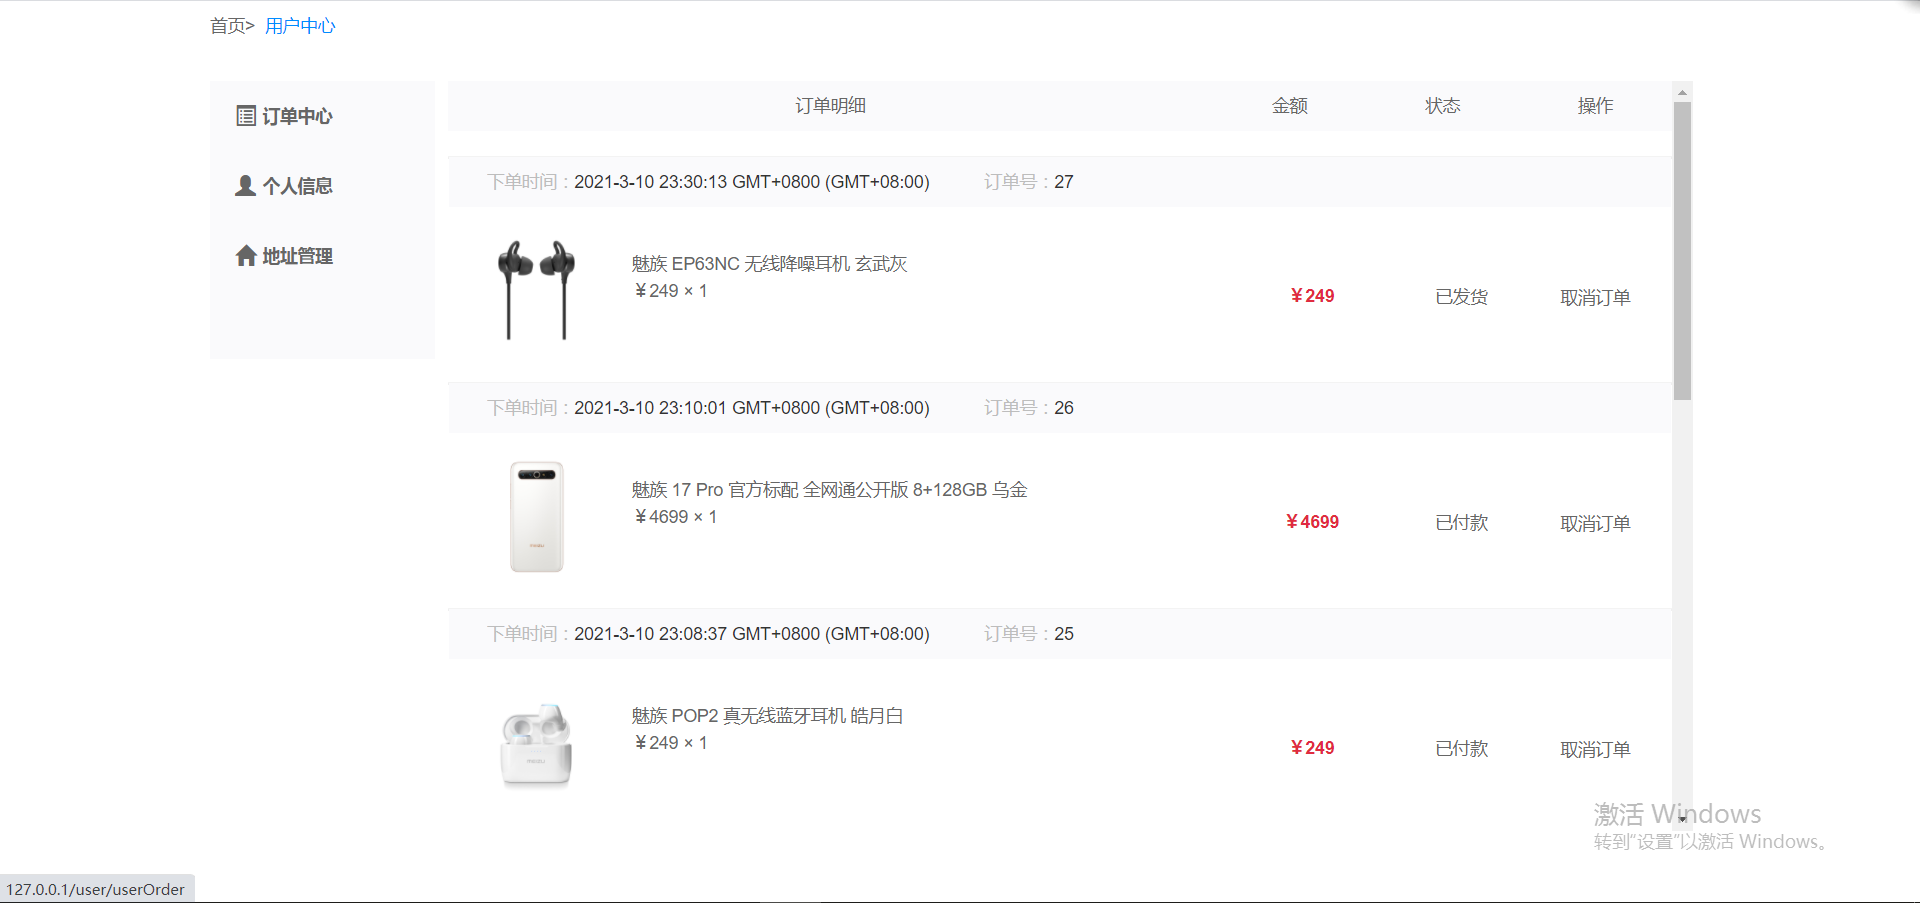Click the 魅族 17 Pro phone image

tap(537, 517)
